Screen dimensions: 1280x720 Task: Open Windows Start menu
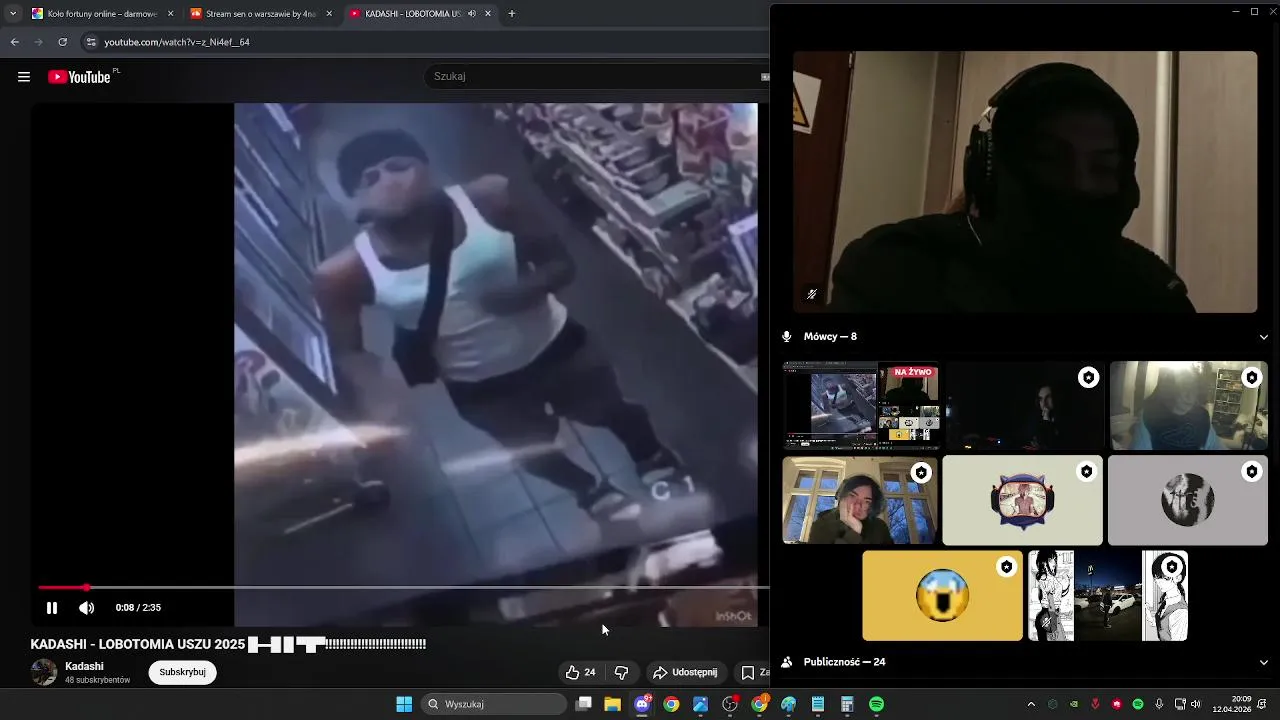tap(404, 704)
